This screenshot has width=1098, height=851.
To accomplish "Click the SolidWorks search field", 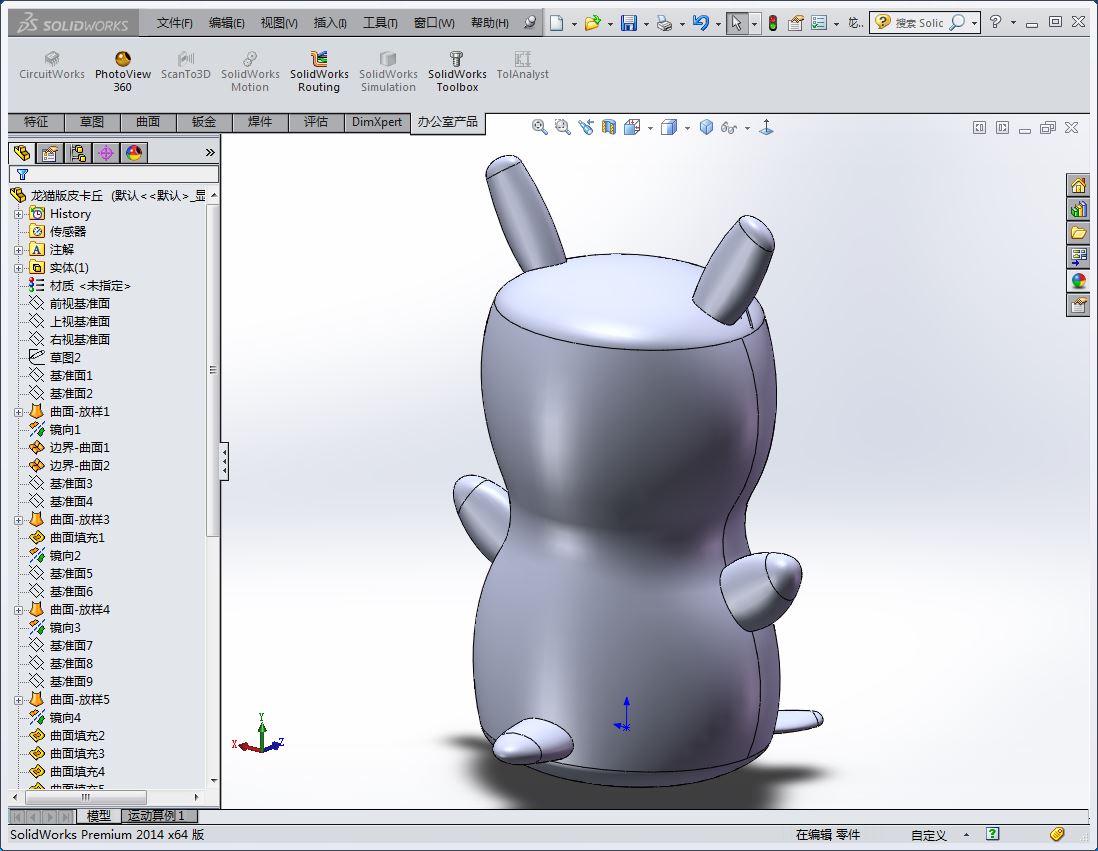I will 919,23.
